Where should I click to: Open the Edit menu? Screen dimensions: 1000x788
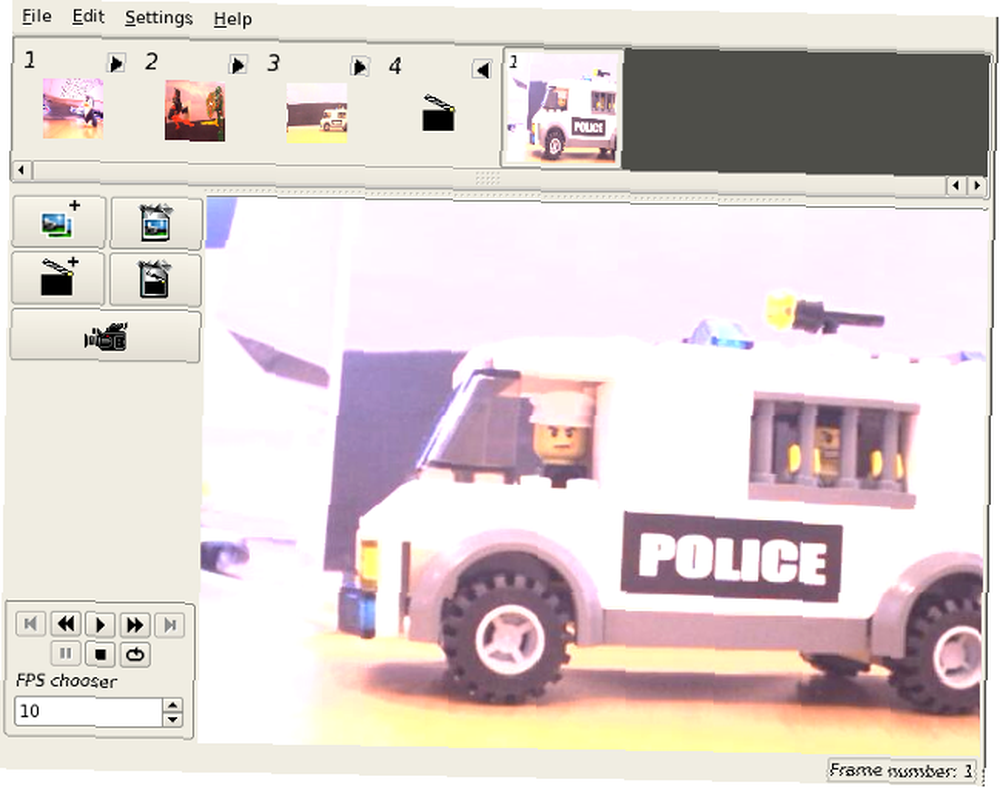point(88,16)
